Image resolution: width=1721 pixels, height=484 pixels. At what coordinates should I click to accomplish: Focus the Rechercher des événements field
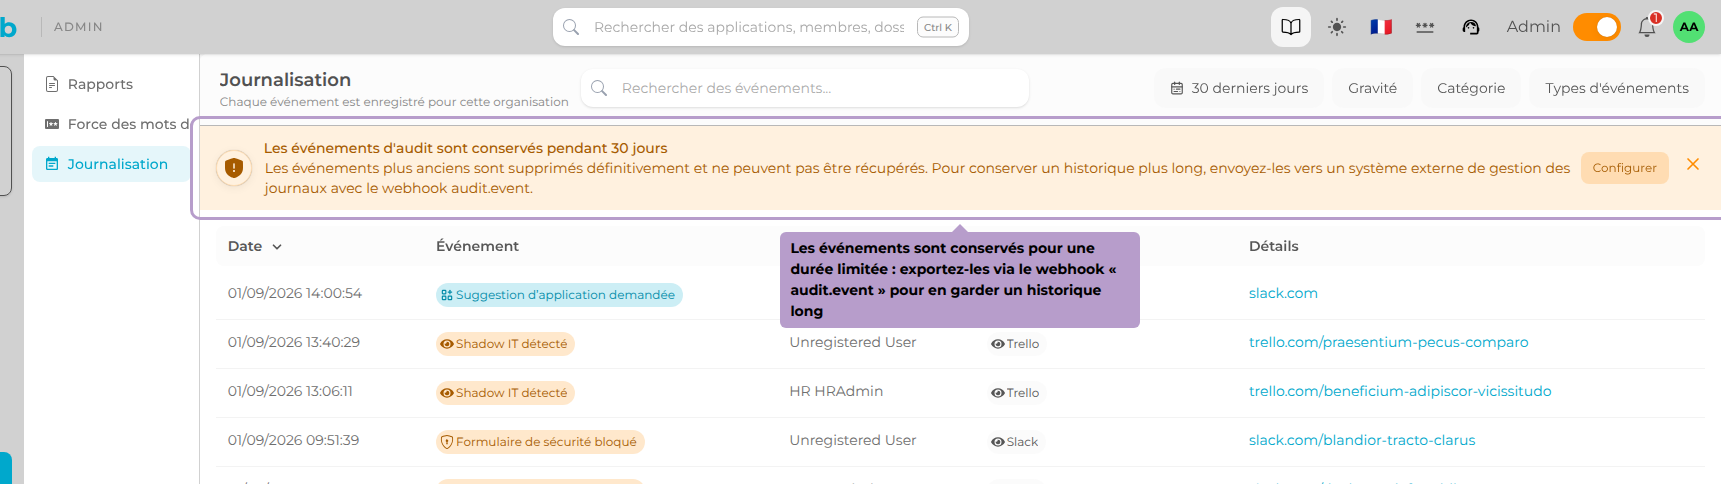click(x=804, y=88)
